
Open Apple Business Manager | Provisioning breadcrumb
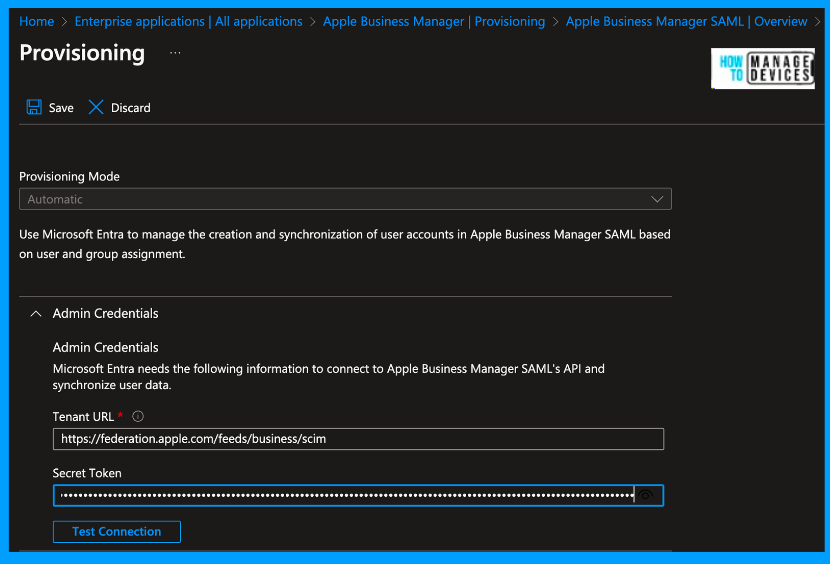click(x=434, y=21)
